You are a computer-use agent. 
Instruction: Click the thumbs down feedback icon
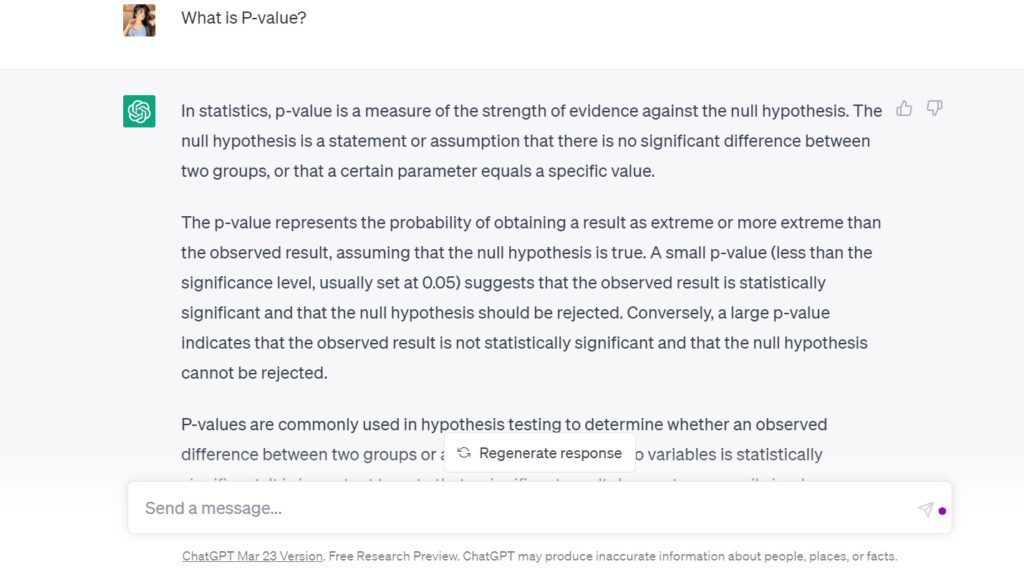tap(935, 108)
